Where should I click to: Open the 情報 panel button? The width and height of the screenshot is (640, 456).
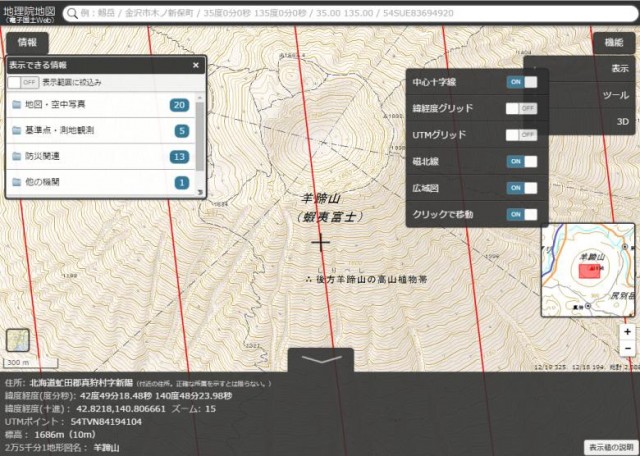[x=27, y=42]
